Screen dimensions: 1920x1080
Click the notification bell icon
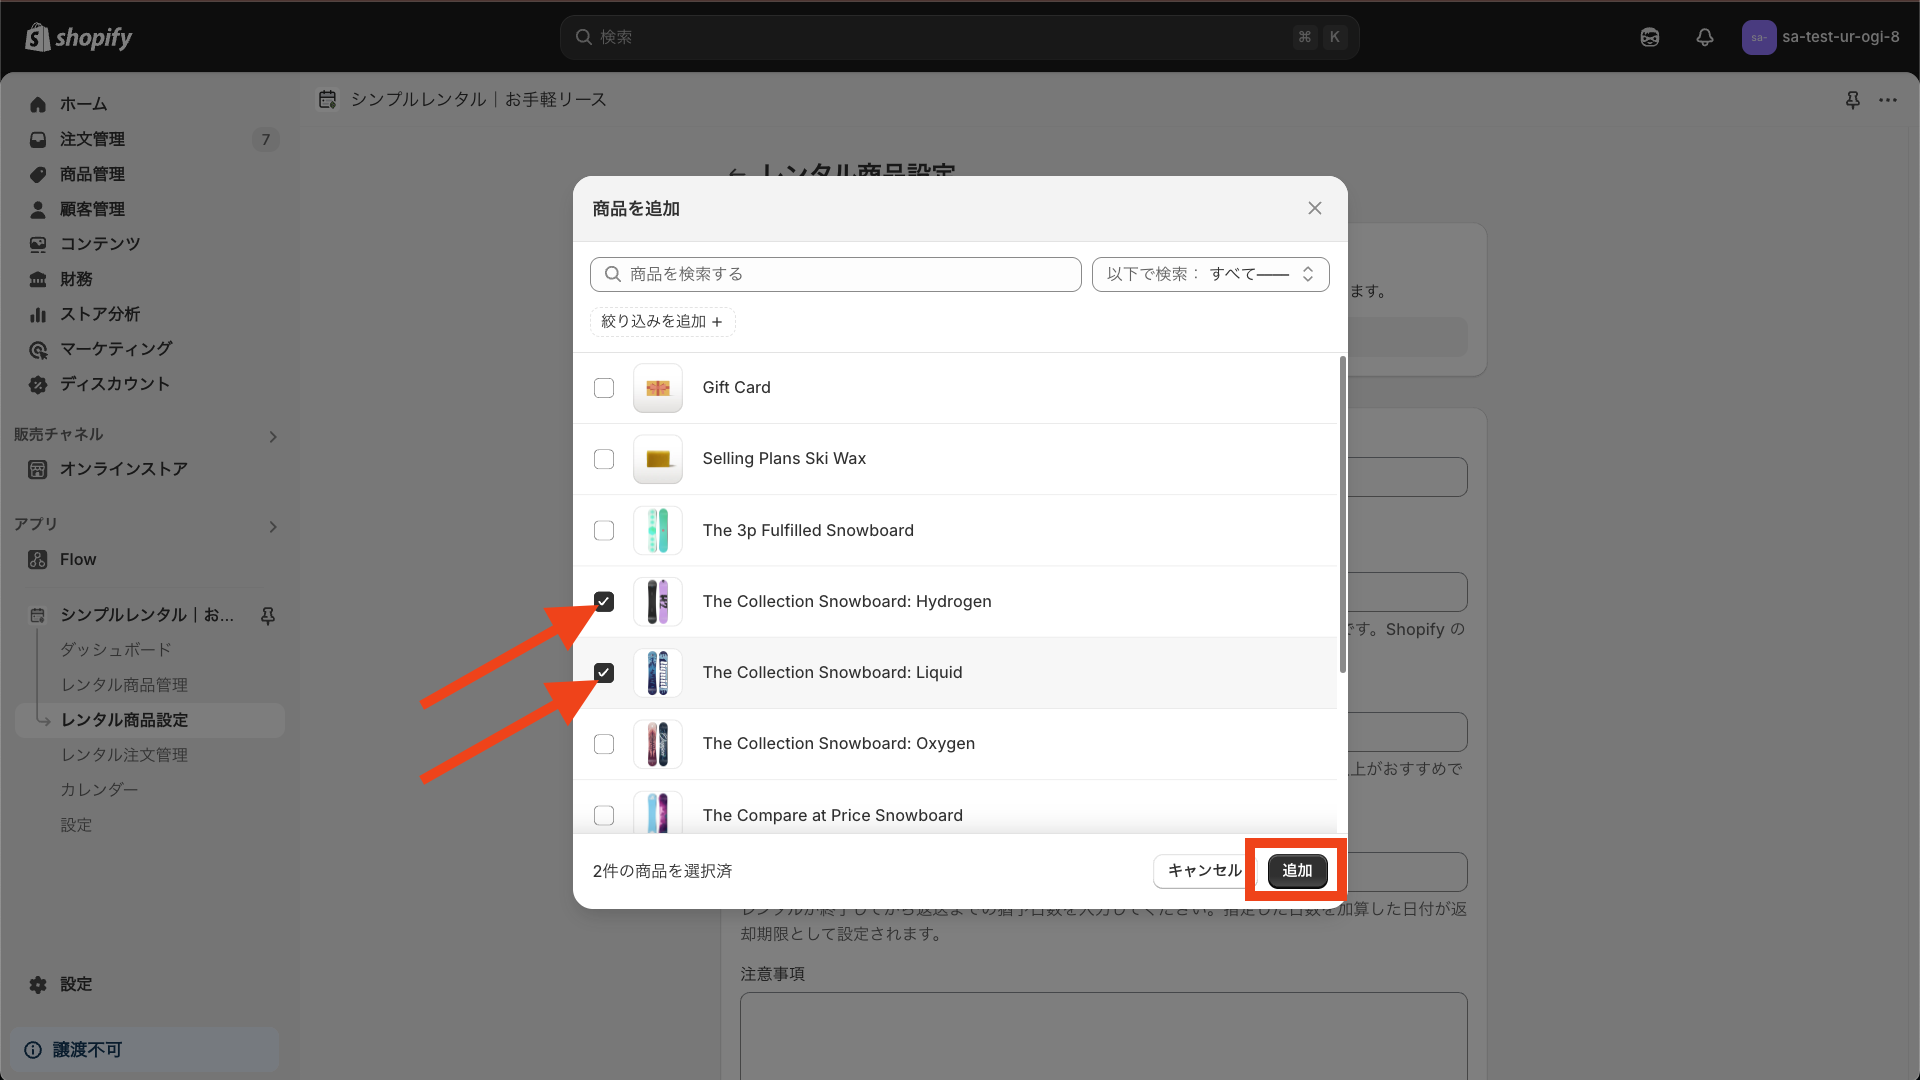[x=1705, y=37]
